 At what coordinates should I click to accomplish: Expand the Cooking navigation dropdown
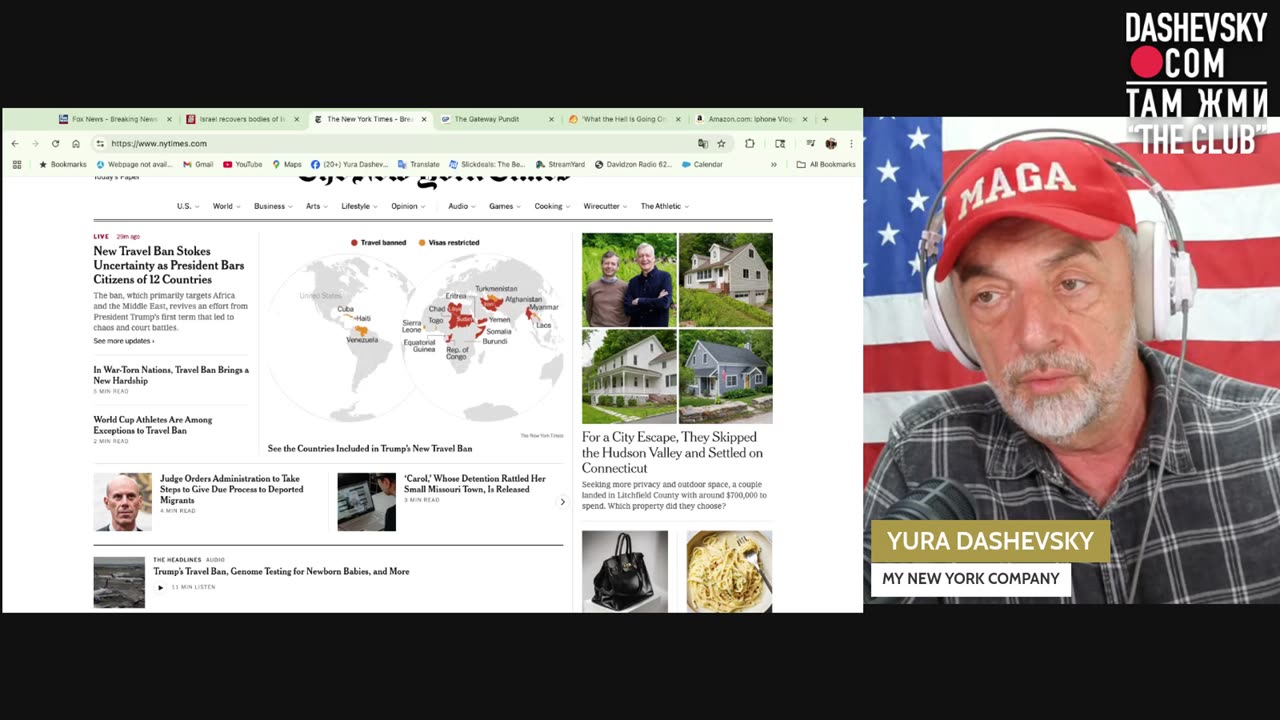[552, 206]
